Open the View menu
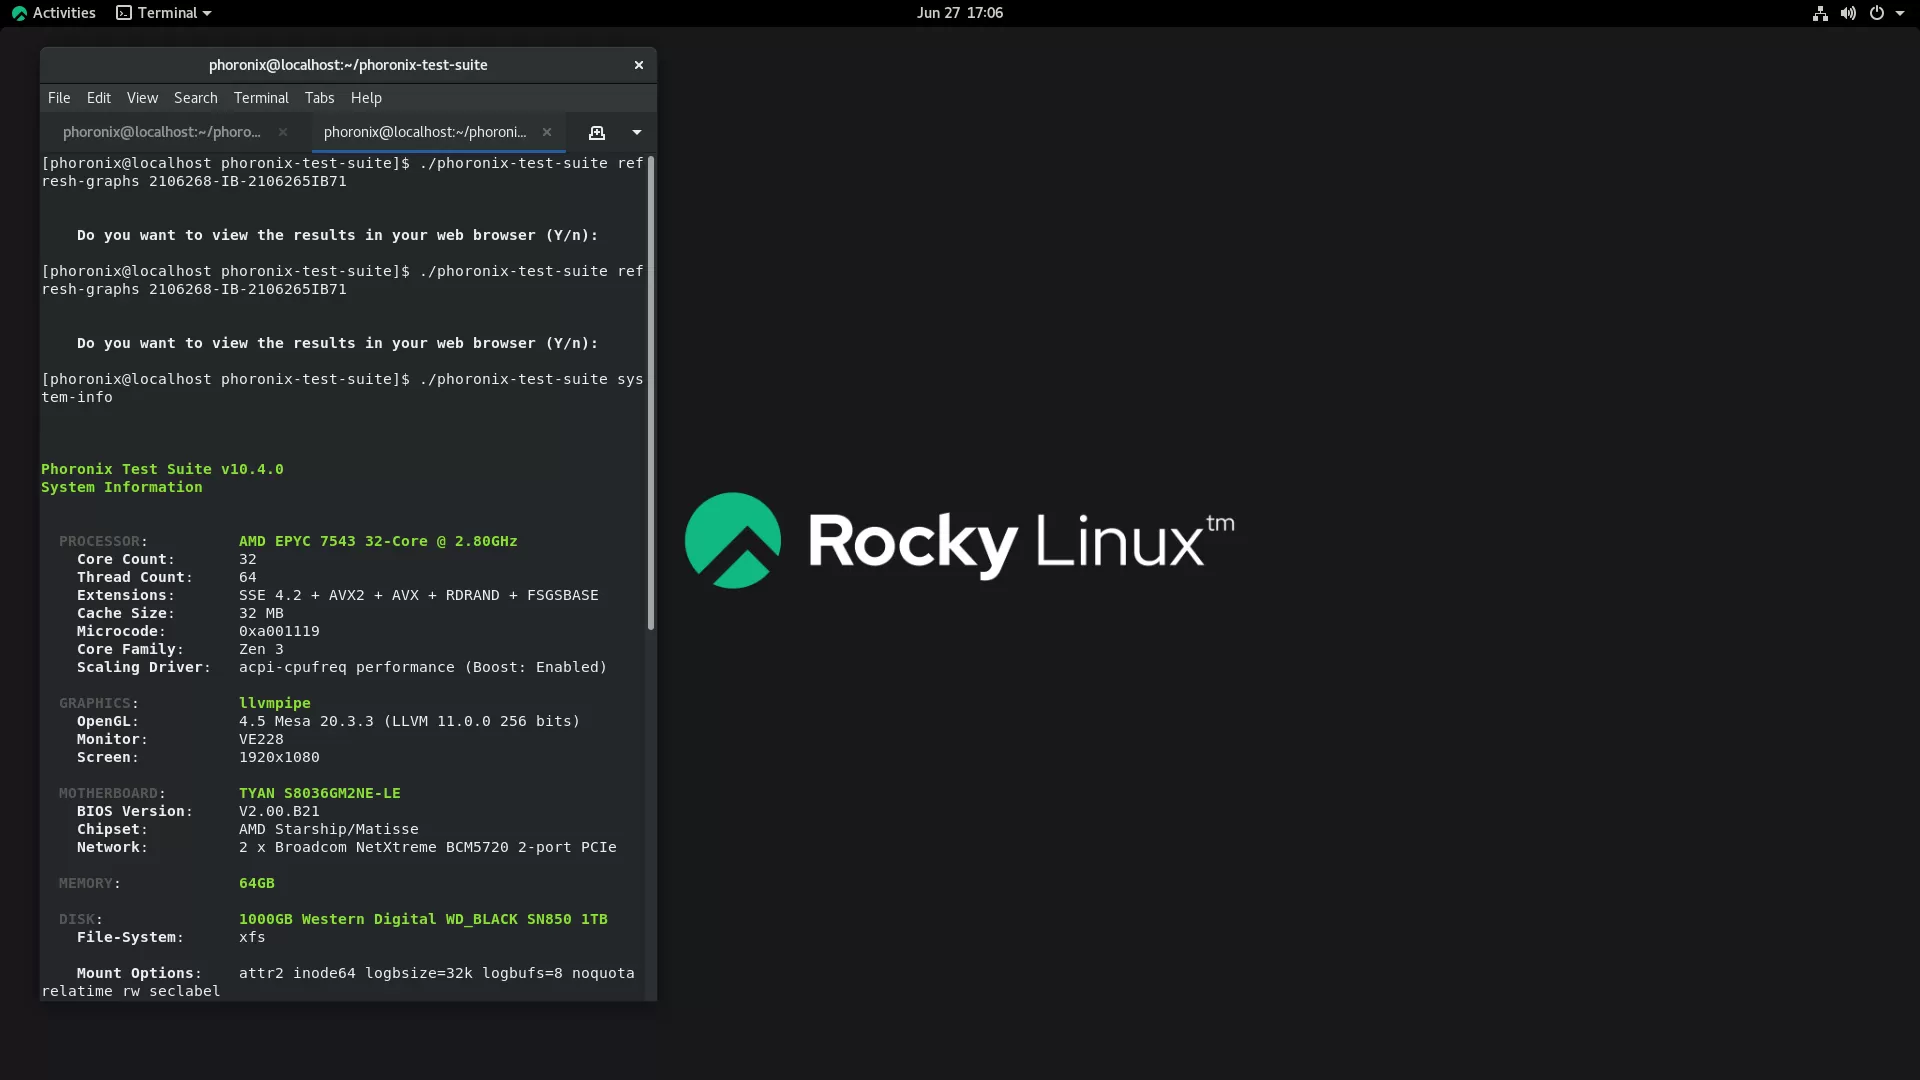Image resolution: width=1920 pixels, height=1080 pixels. tap(142, 97)
